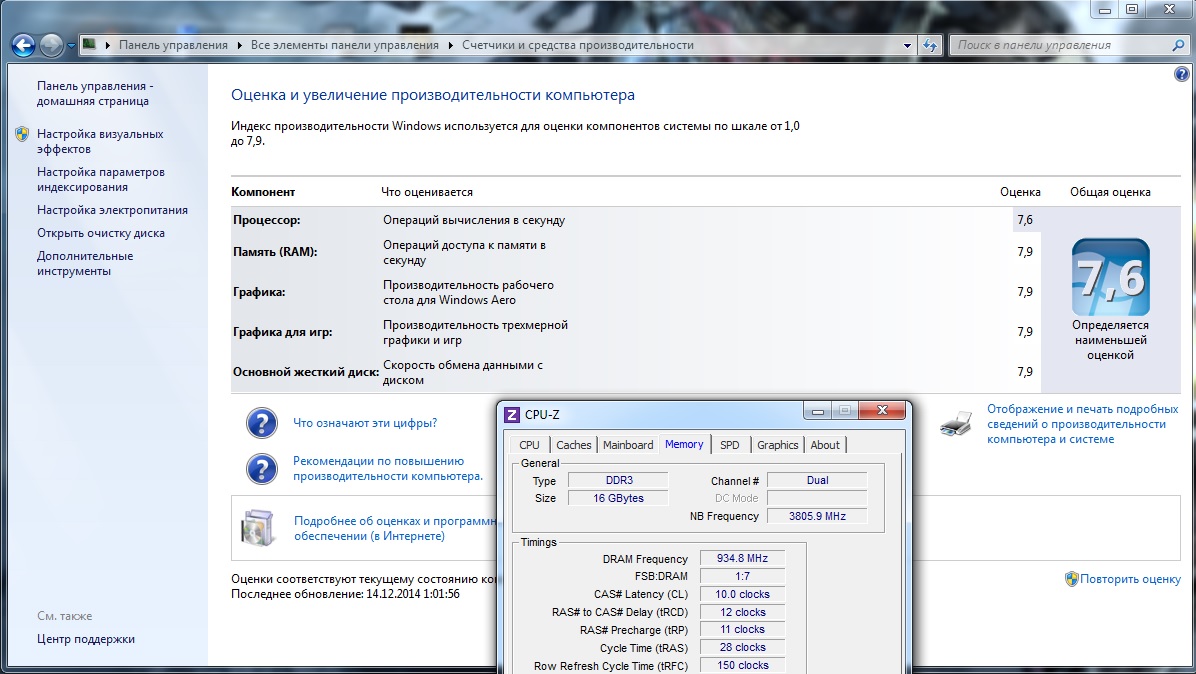Click the 7,6 overall score badge
The width and height of the screenshot is (1196, 674).
[1110, 277]
